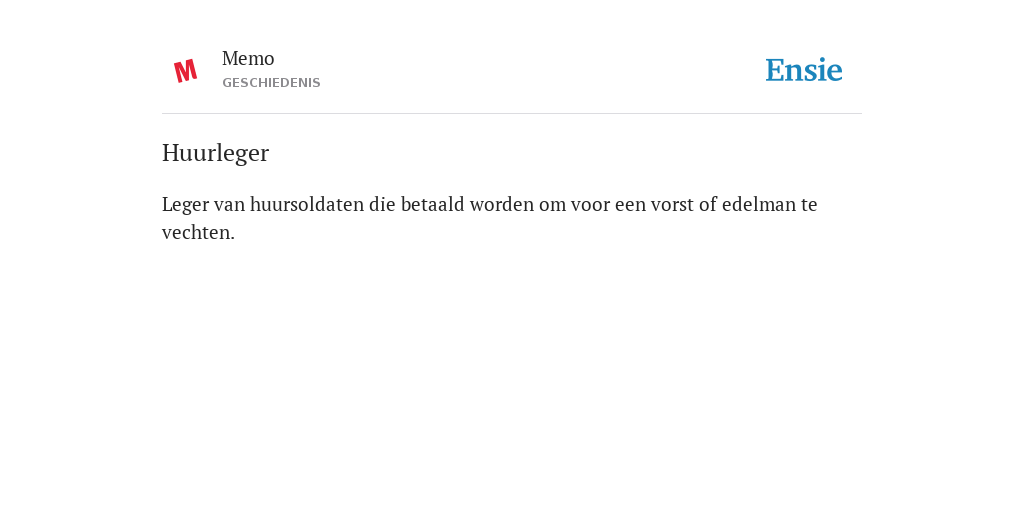Open the Memo source name link
The width and height of the screenshot is (1024, 512).
pos(248,59)
